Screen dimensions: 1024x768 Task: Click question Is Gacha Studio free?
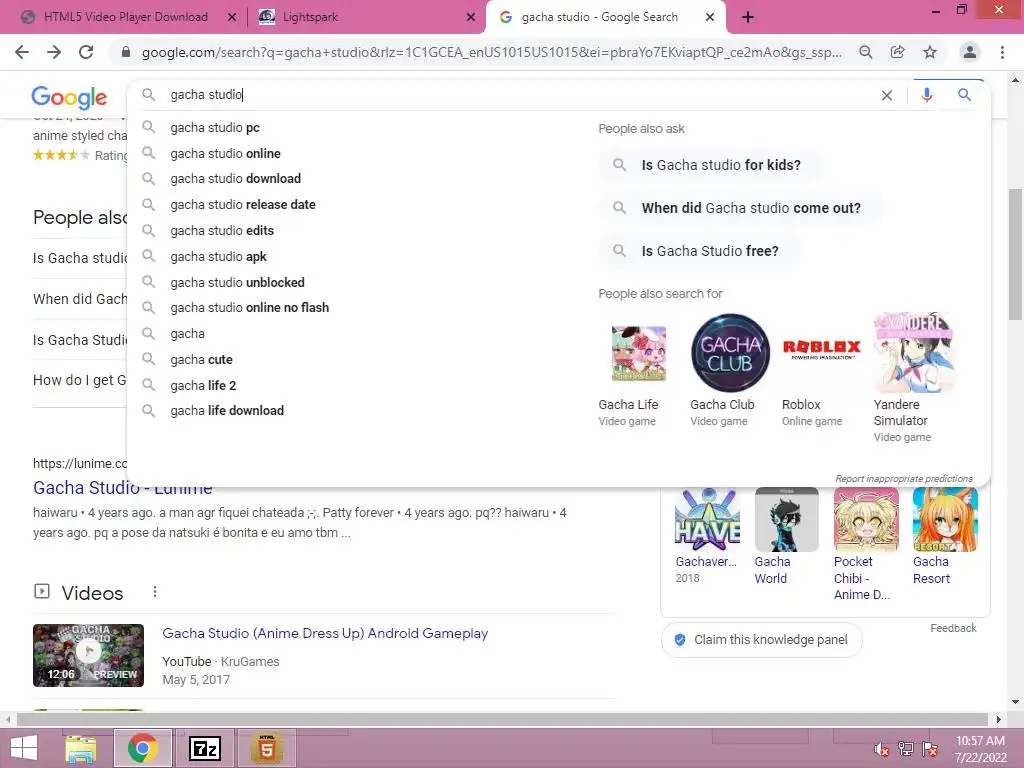[x=700, y=251]
